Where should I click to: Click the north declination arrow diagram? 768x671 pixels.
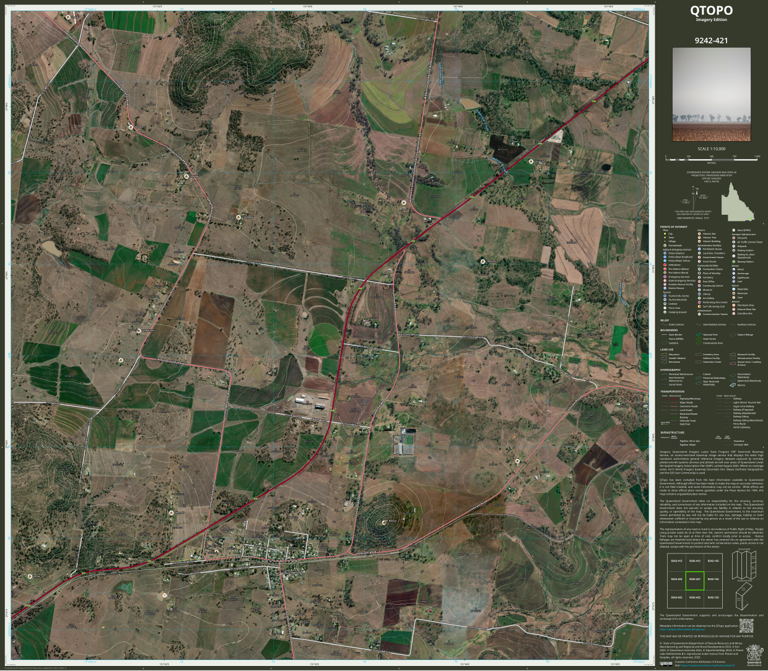click(695, 198)
